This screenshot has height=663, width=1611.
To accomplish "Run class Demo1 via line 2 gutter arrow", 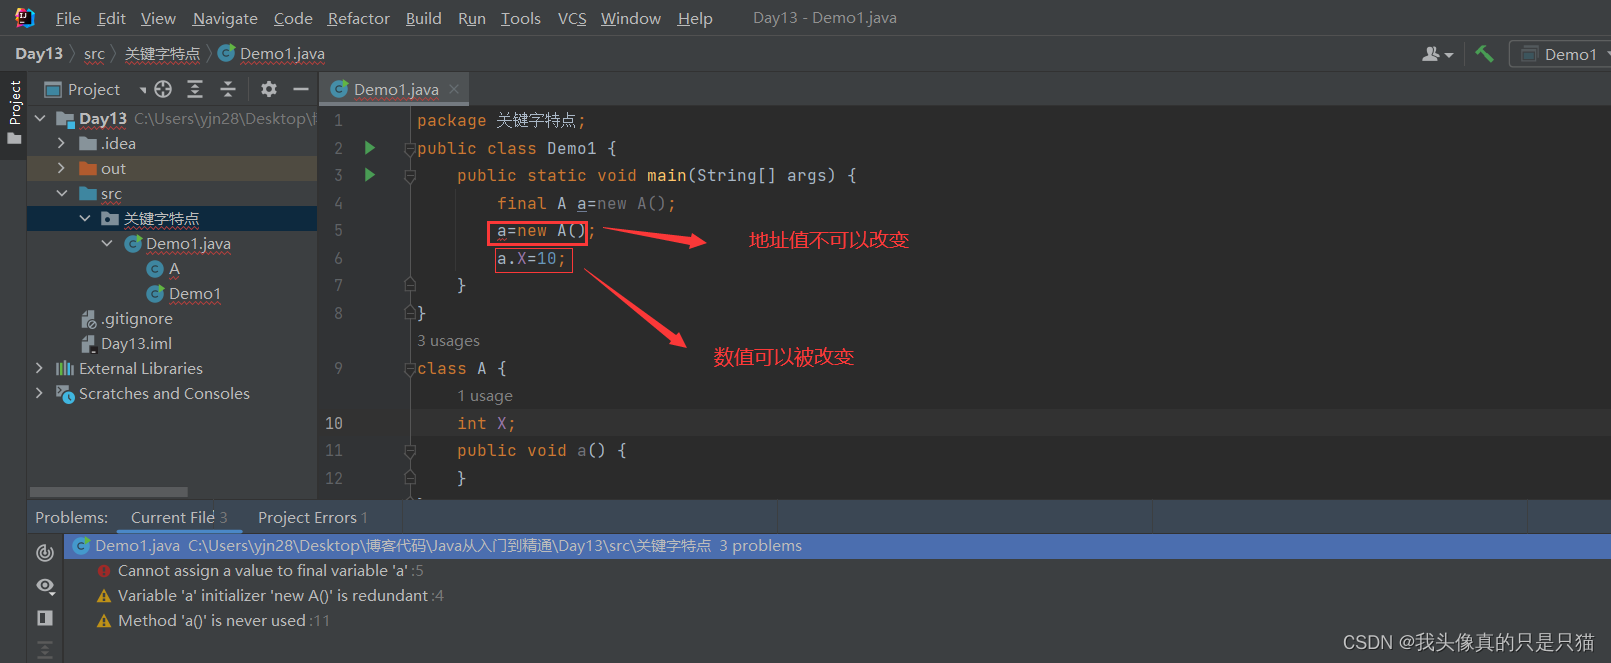I will [x=370, y=148].
